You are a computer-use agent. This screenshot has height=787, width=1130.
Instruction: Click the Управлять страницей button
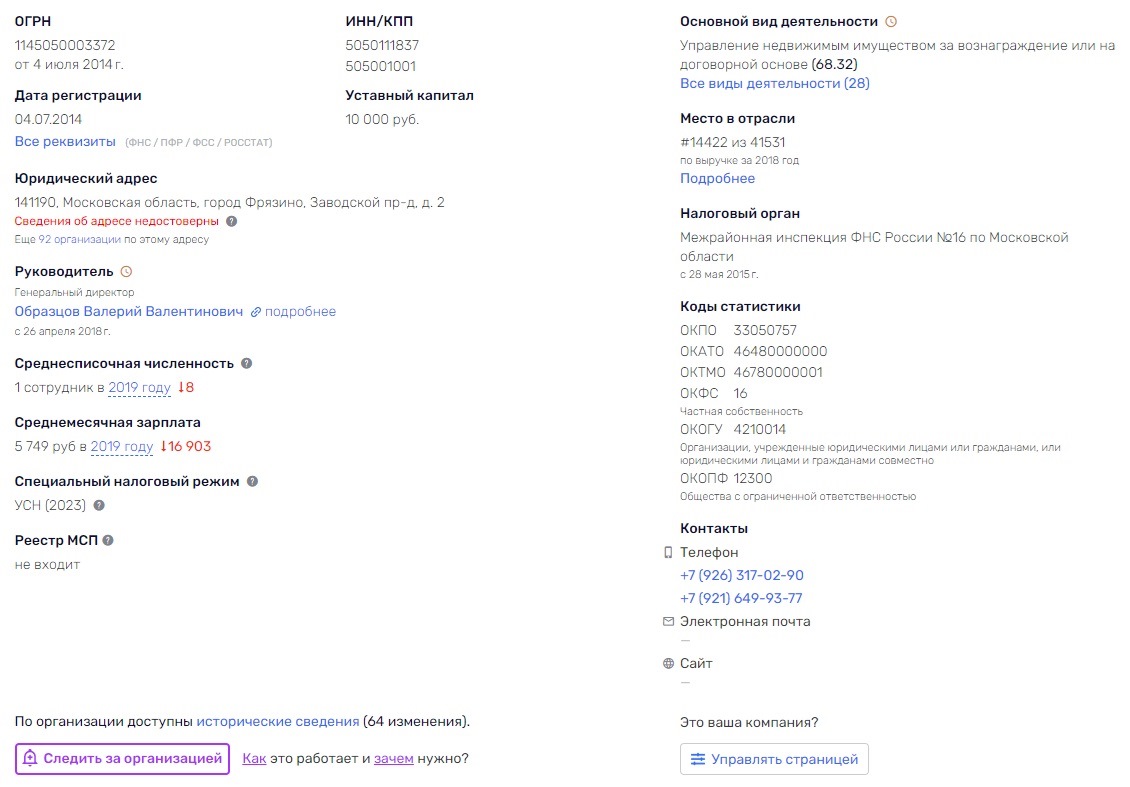tap(774, 759)
